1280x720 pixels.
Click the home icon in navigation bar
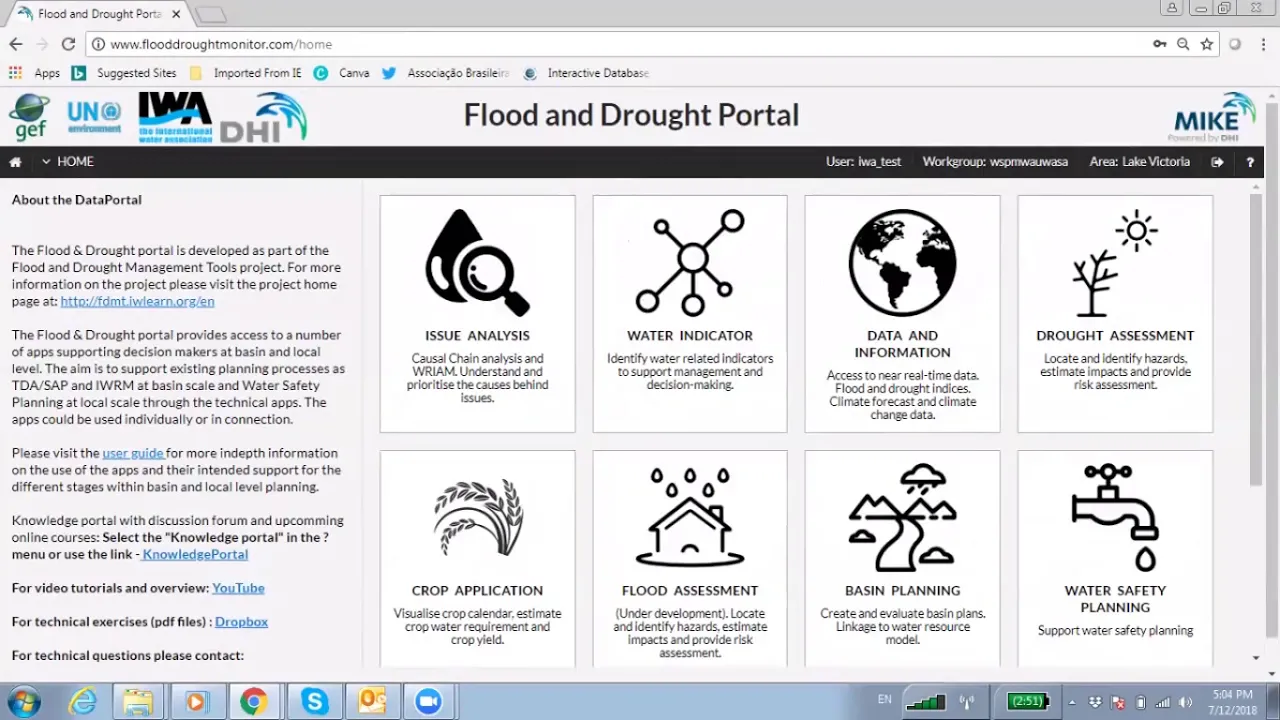click(x=15, y=162)
